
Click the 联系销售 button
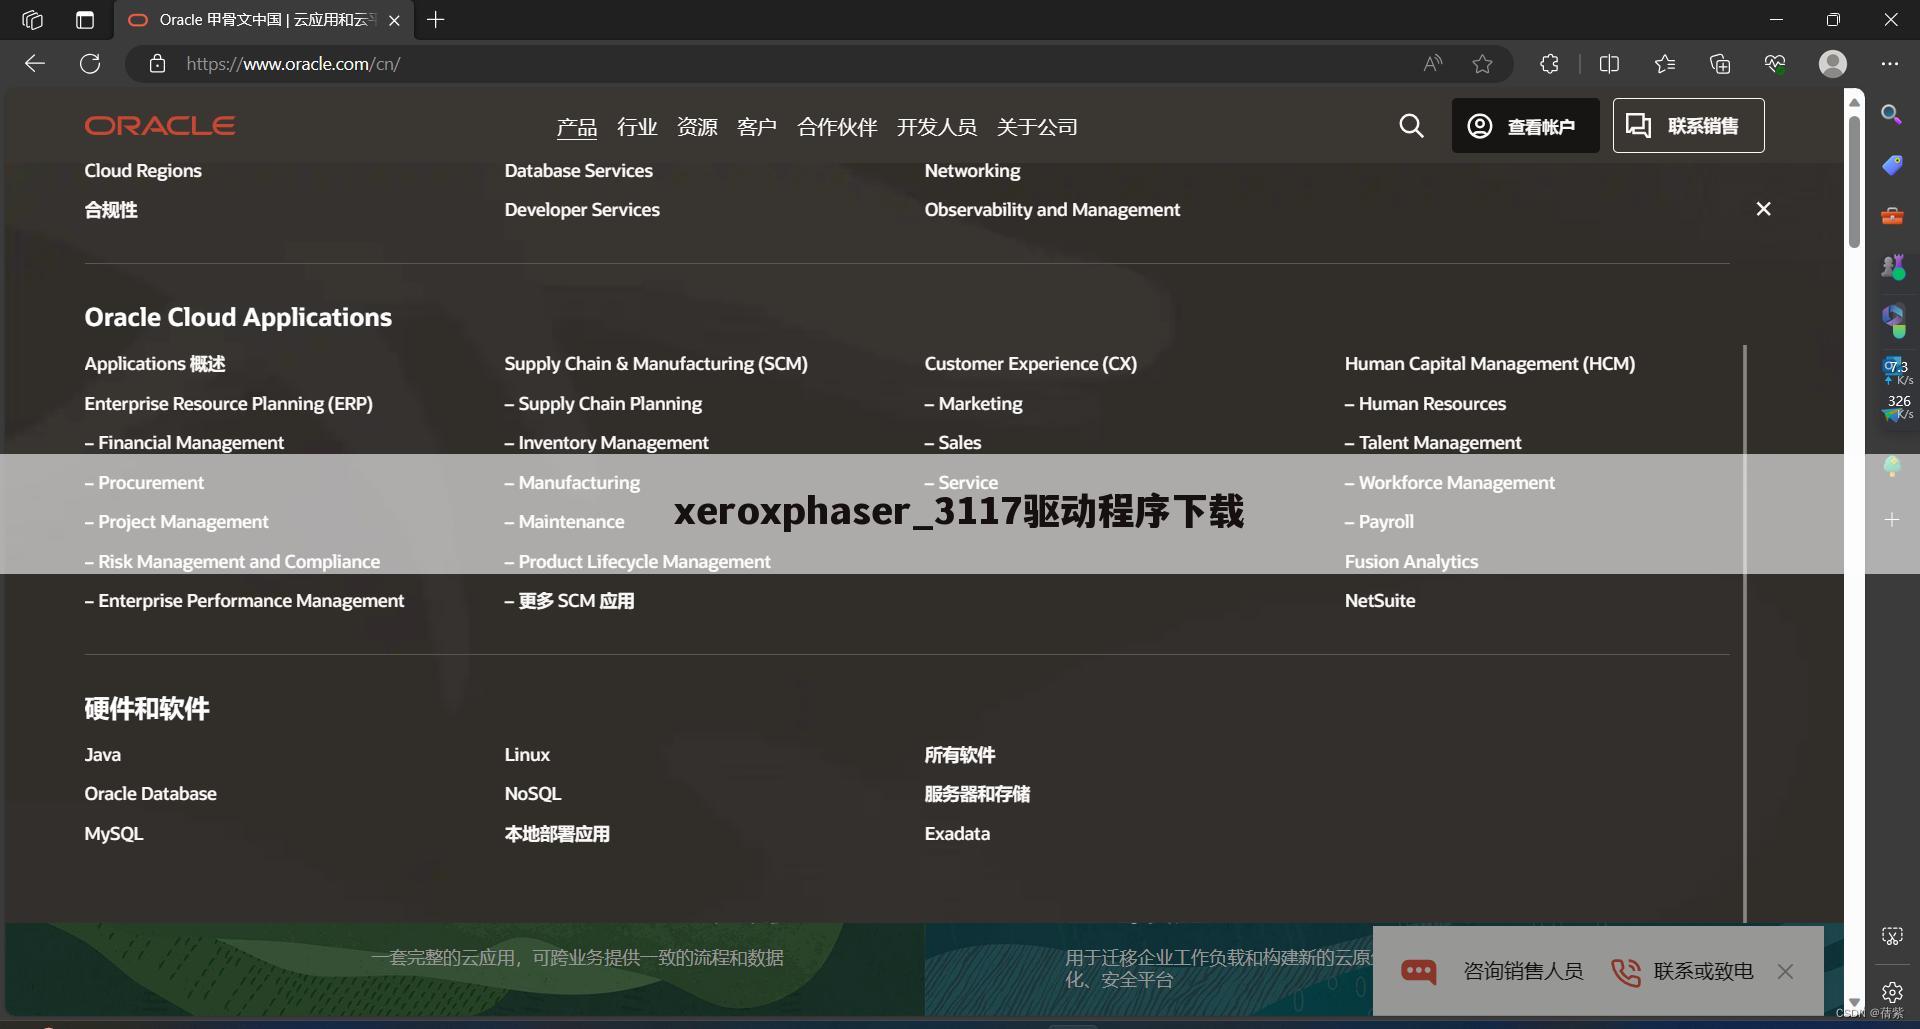pos(1688,126)
